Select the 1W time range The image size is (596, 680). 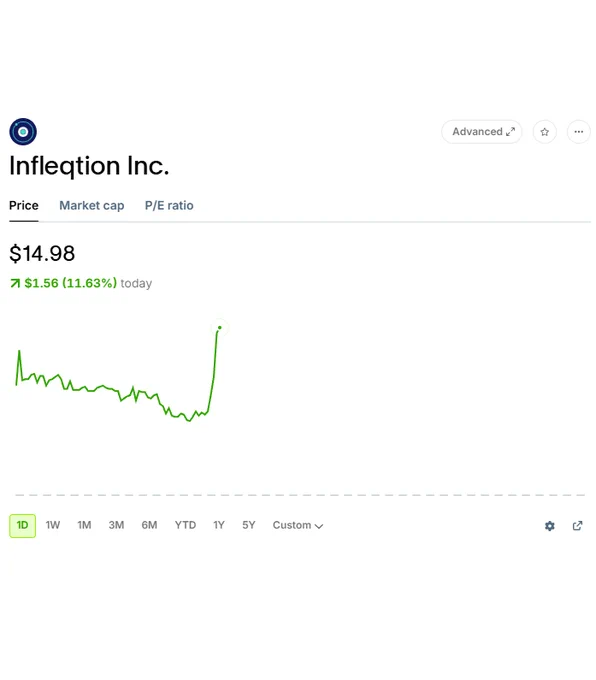point(53,525)
